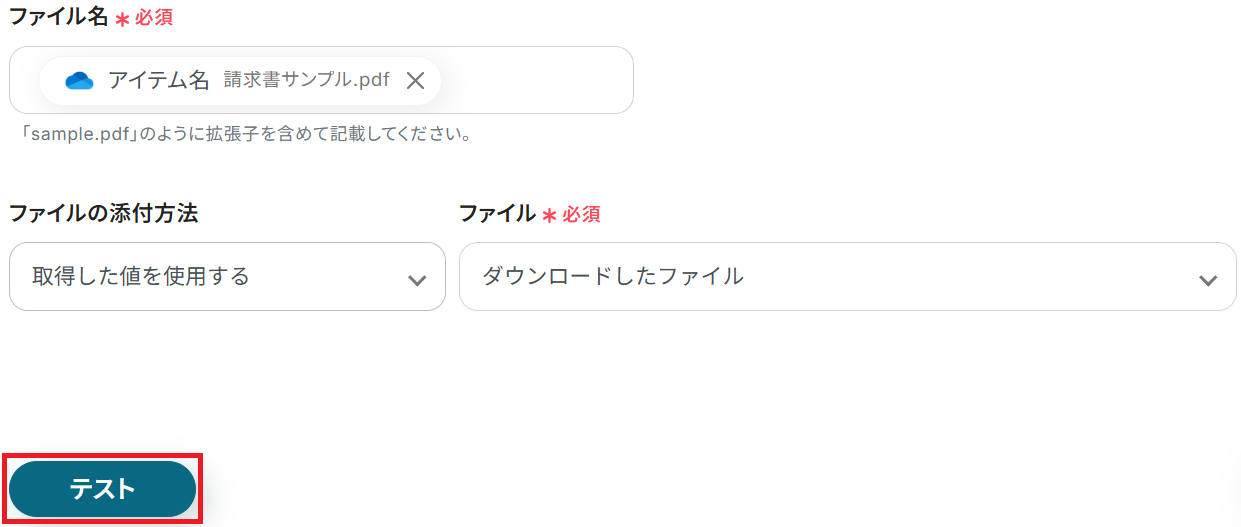Click the ファイルの添付方法 label
This screenshot has height=527, width=1241.
(103, 213)
